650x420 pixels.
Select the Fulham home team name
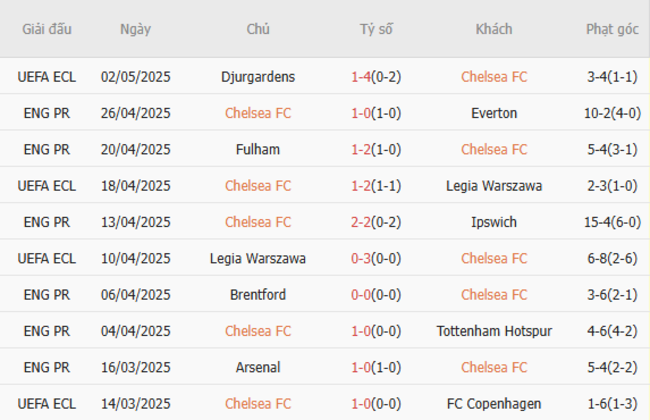(x=258, y=149)
